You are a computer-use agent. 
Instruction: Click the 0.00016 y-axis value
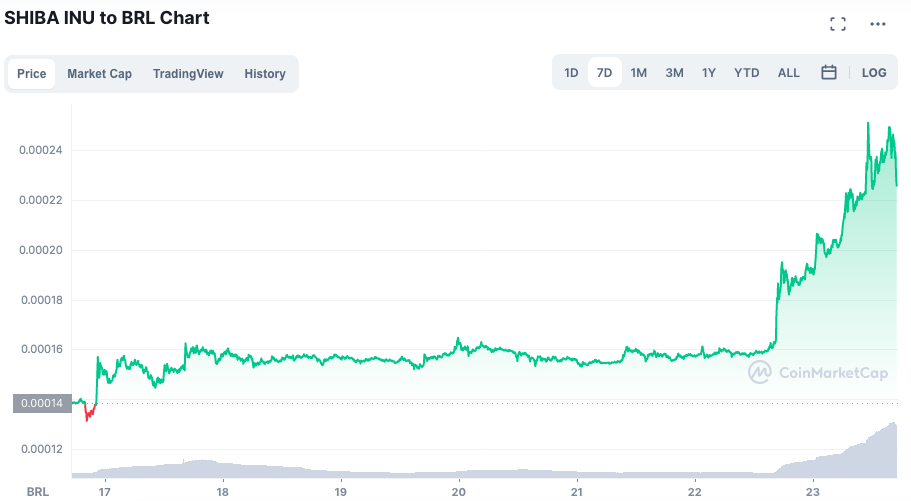point(42,349)
